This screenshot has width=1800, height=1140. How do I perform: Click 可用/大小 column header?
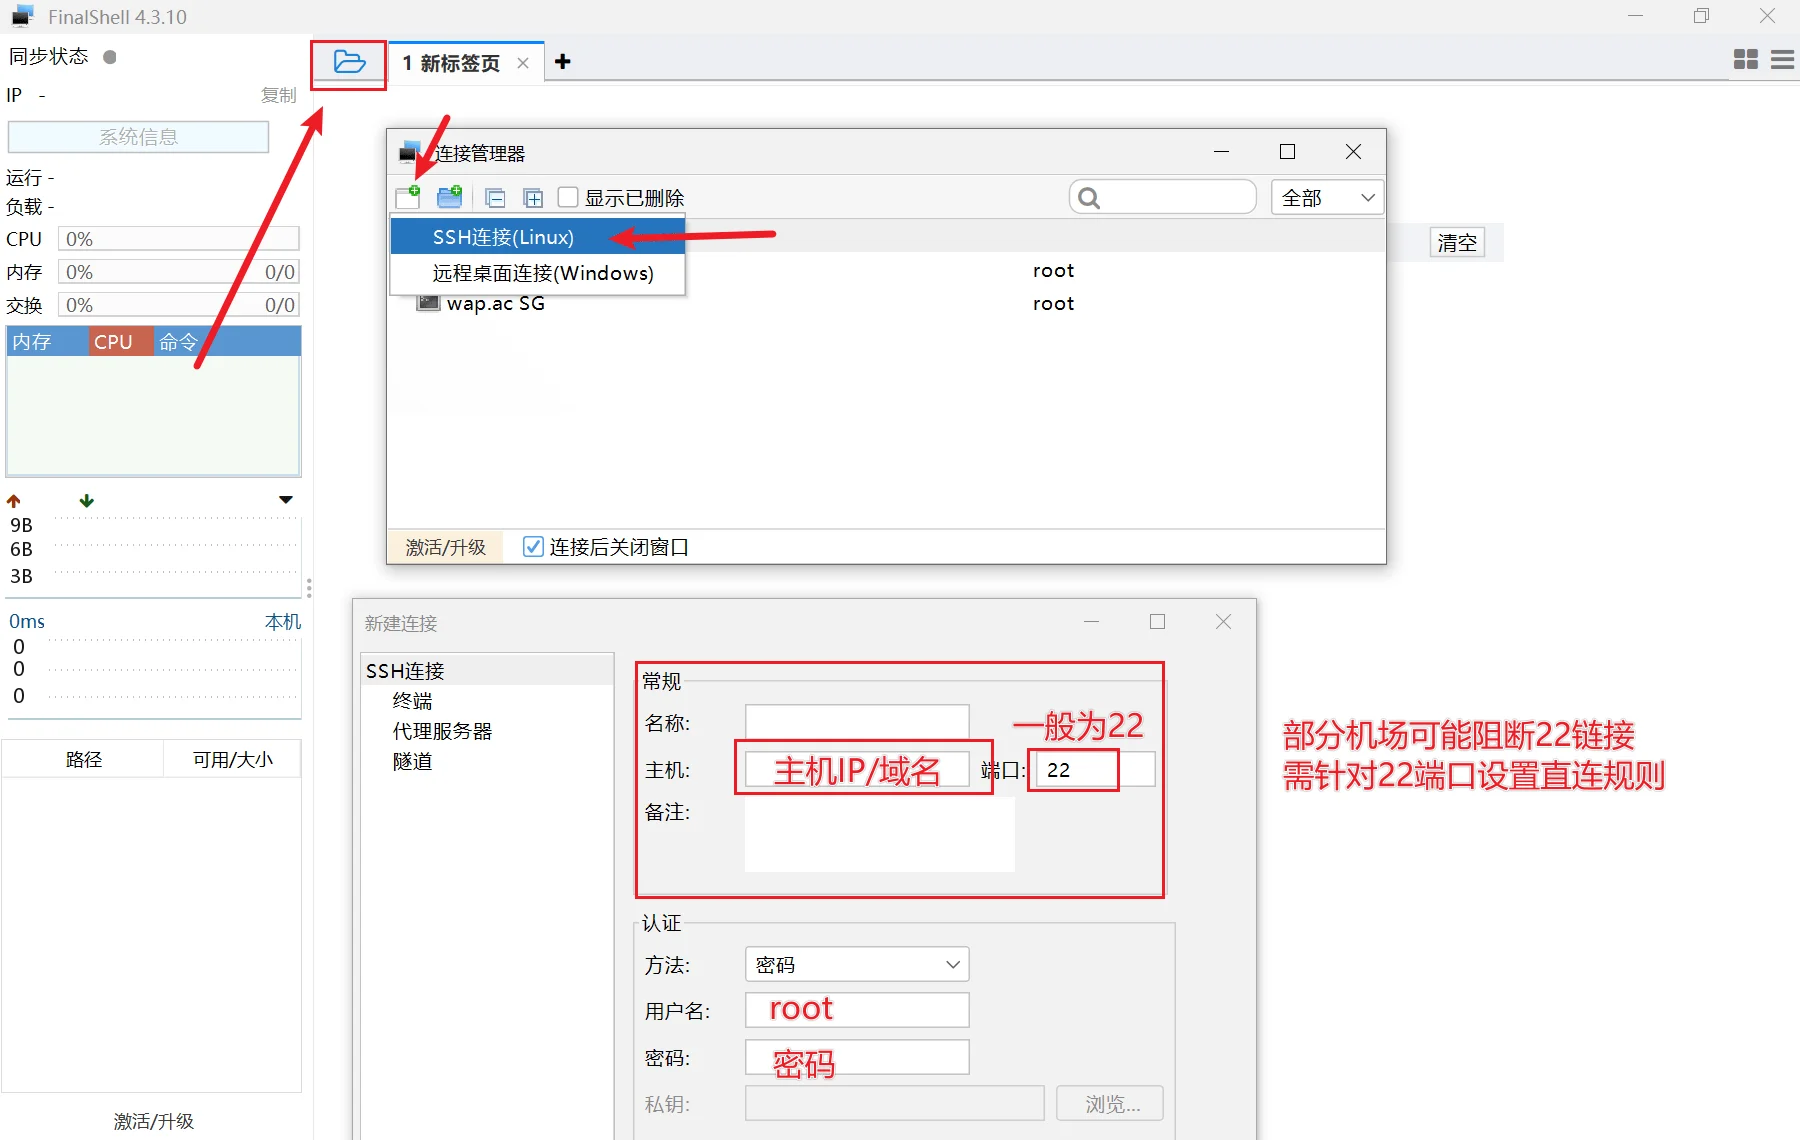pyautogui.click(x=232, y=759)
